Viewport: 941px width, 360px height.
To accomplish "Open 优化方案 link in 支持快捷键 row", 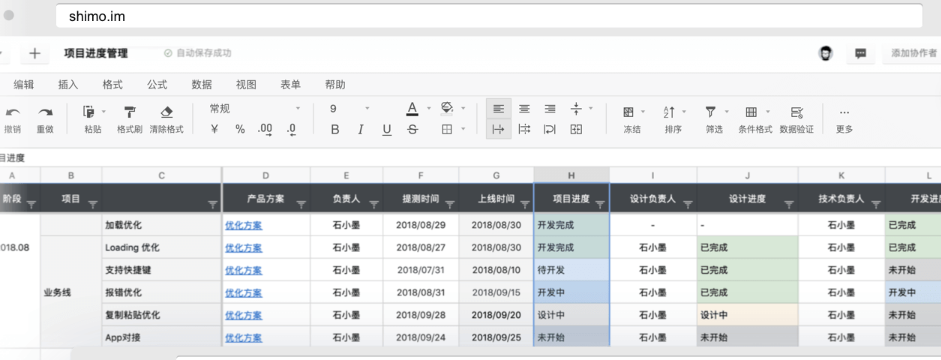I will click(x=244, y=270).
